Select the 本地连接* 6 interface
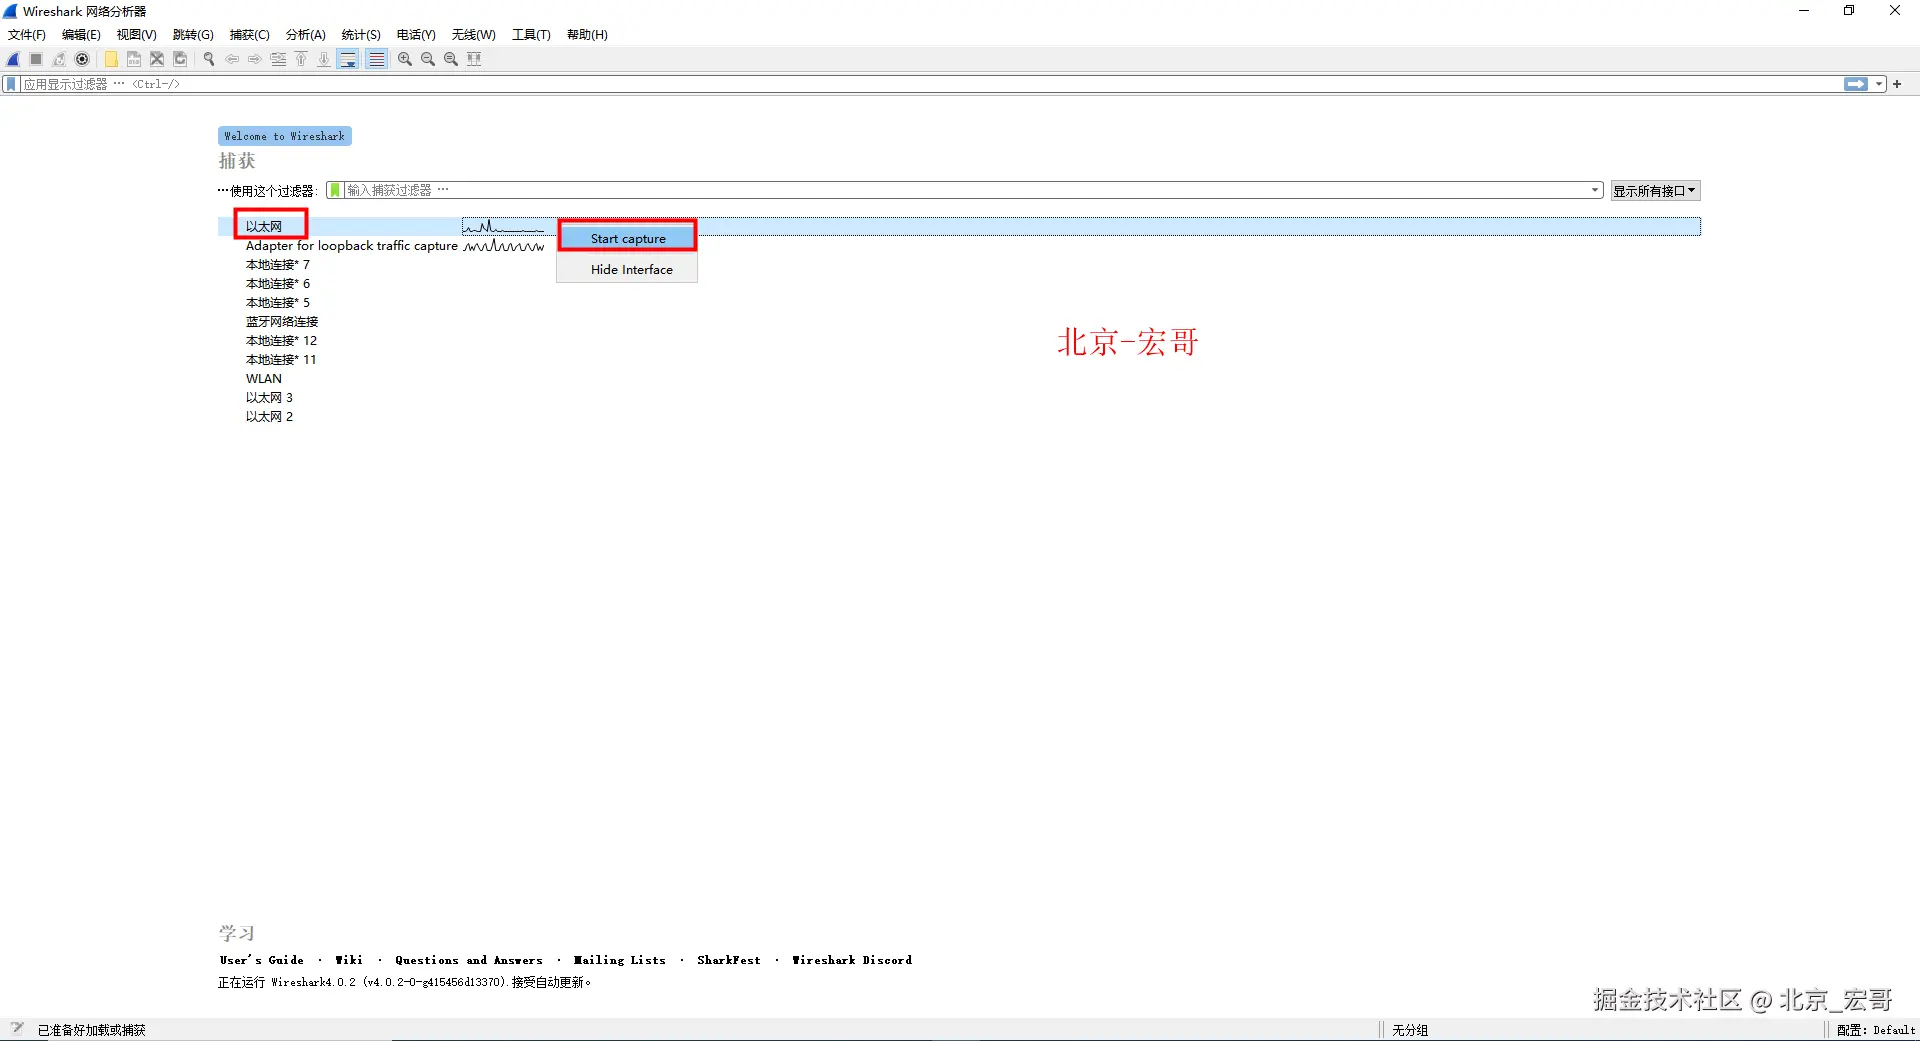Viewport: 1920px width, 1041px height. click(x=278, y=284)
